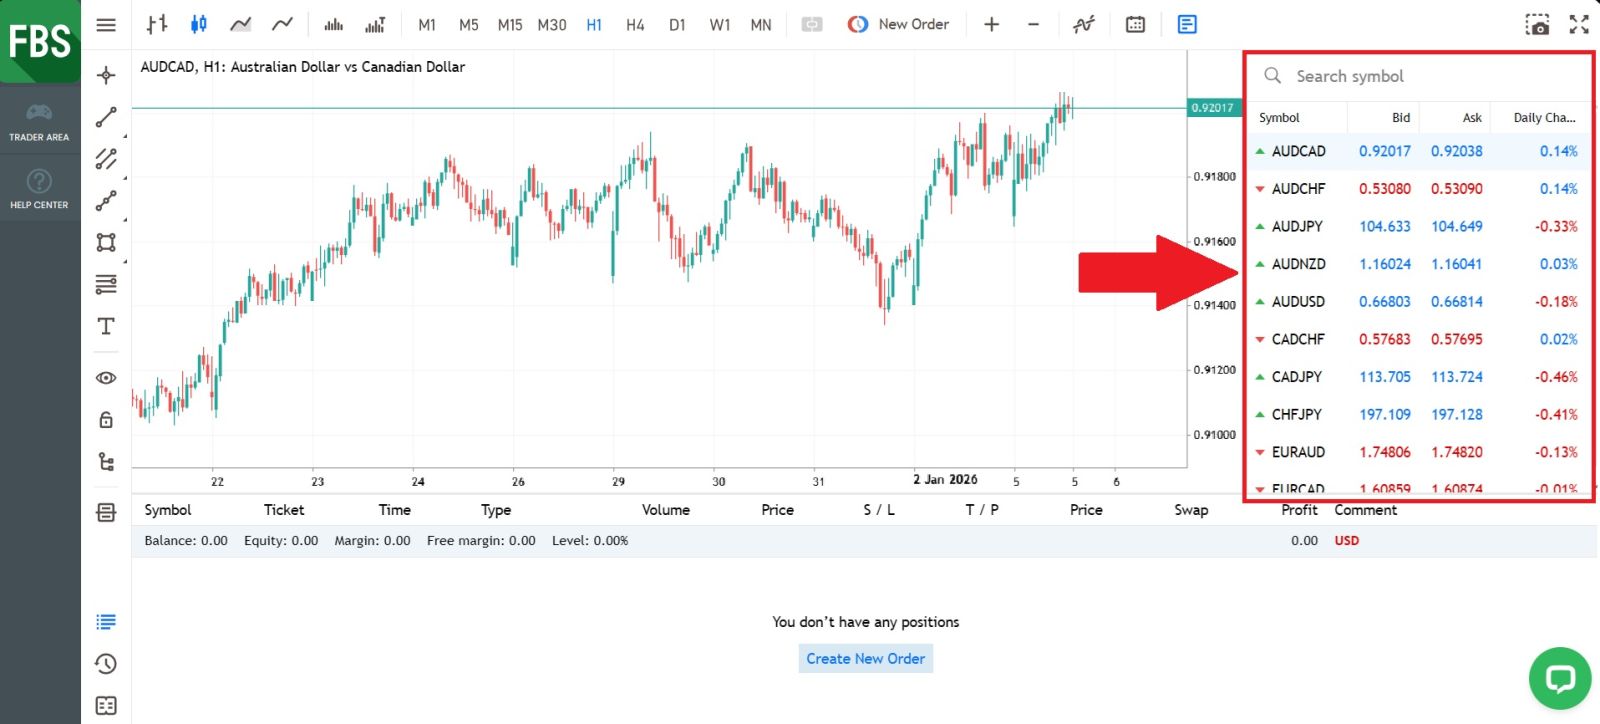Switch timeframe to M15
The image size is (1600, 724).
tap(510, 25)
